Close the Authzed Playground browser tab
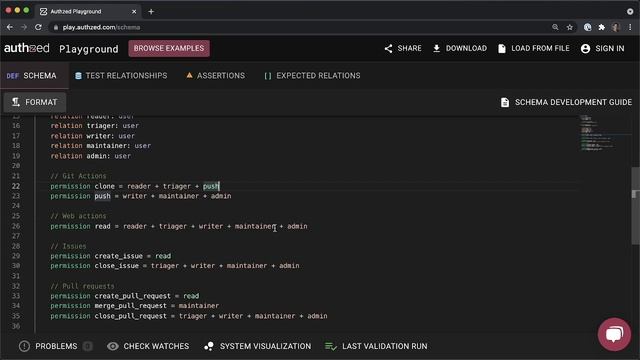The height and width of the screenshot is (360, 640). click(134, 12)
